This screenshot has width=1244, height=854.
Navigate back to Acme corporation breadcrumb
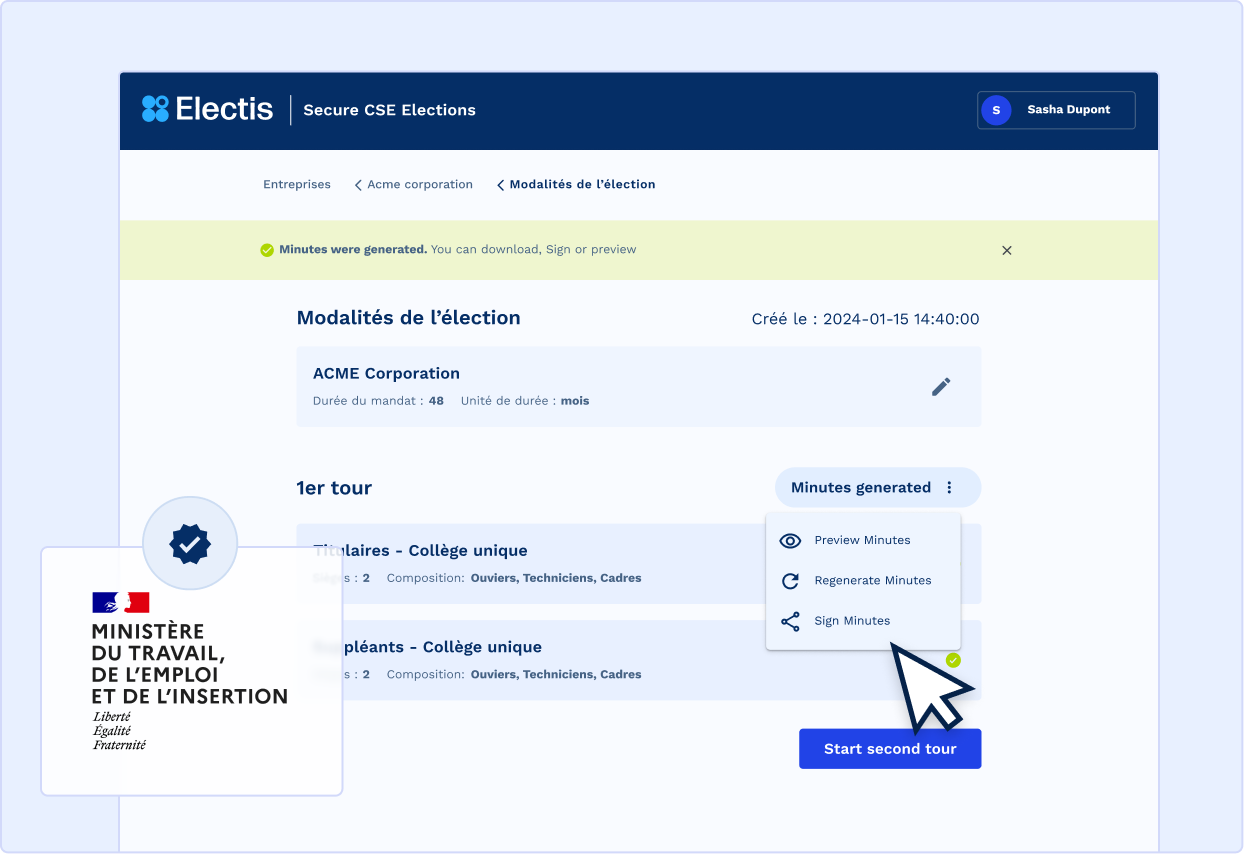420,184
